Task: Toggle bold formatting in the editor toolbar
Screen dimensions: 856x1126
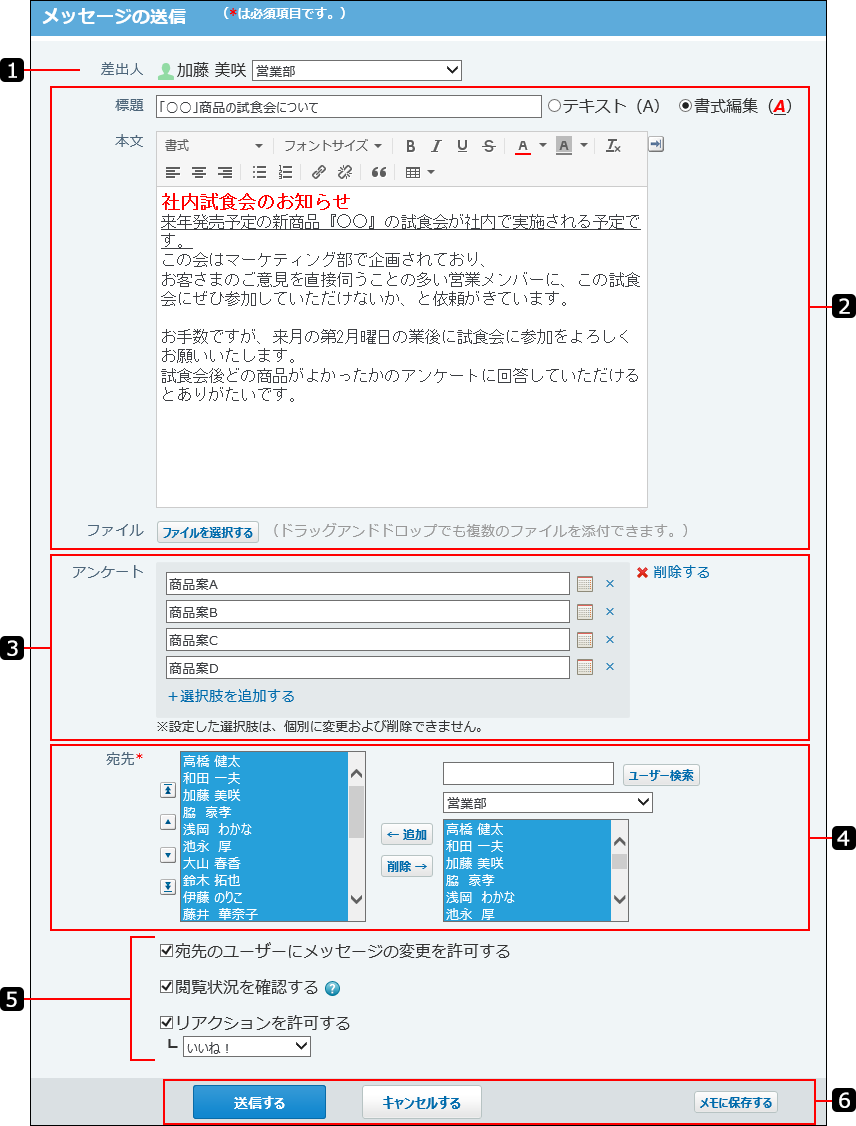Action: pyautogui.click(x=410, y=146)
